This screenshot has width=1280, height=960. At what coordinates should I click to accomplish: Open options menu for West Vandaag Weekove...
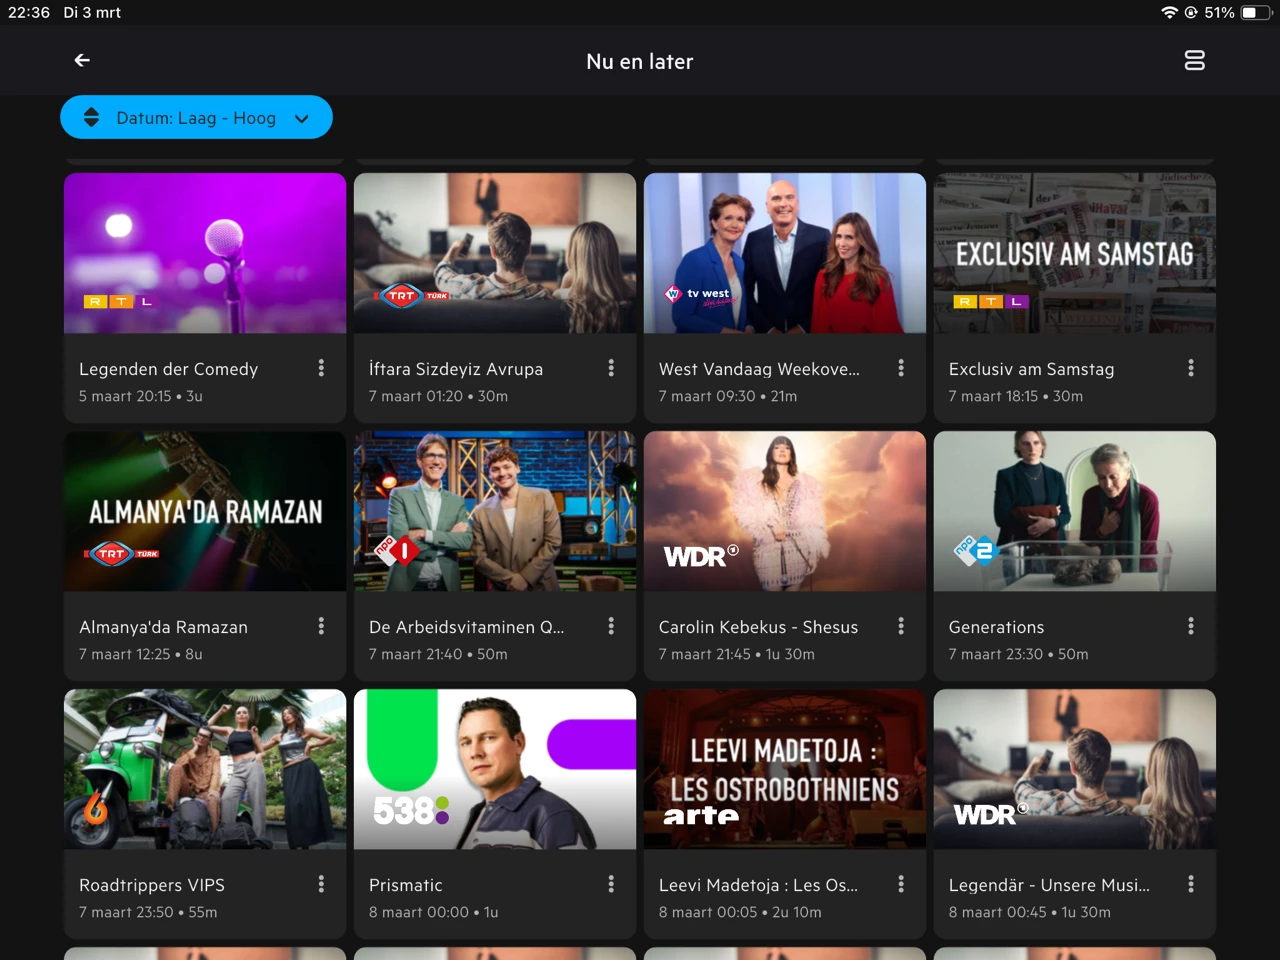pyautogui.click(x=901, y=368)
